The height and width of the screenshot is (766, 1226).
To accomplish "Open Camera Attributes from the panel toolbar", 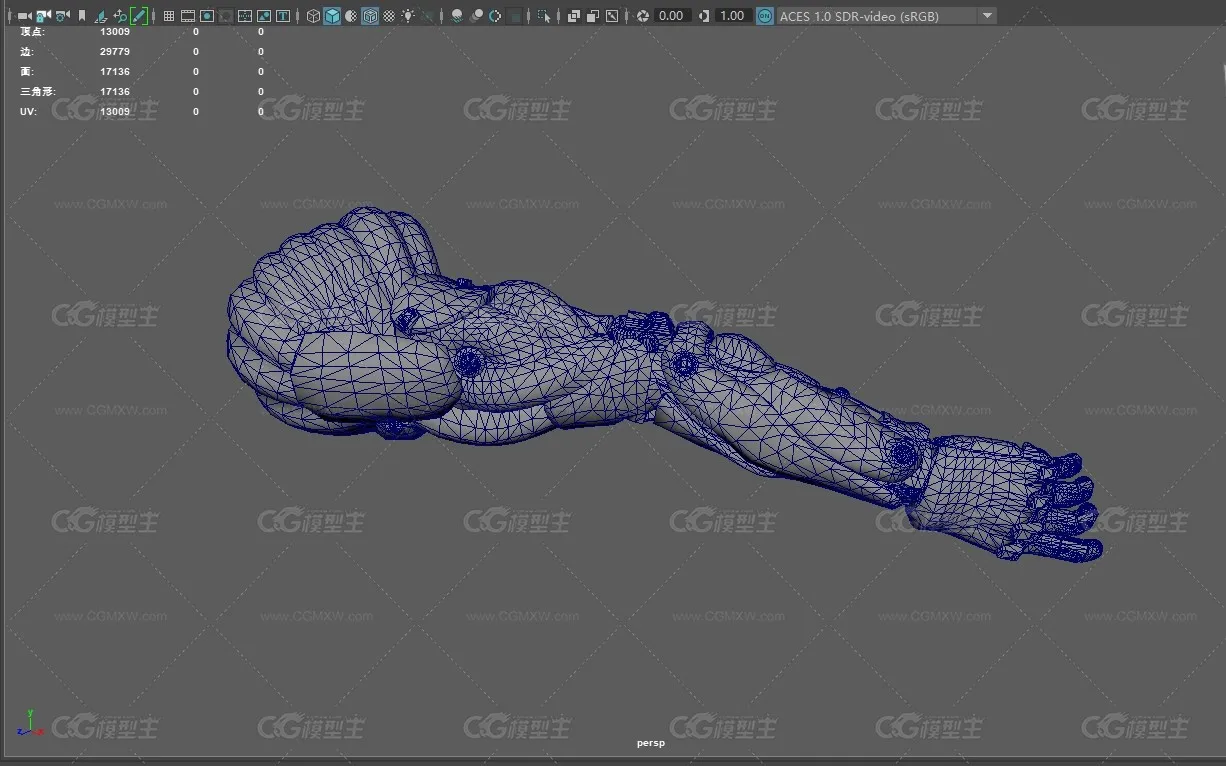I will tap(62, 16).
